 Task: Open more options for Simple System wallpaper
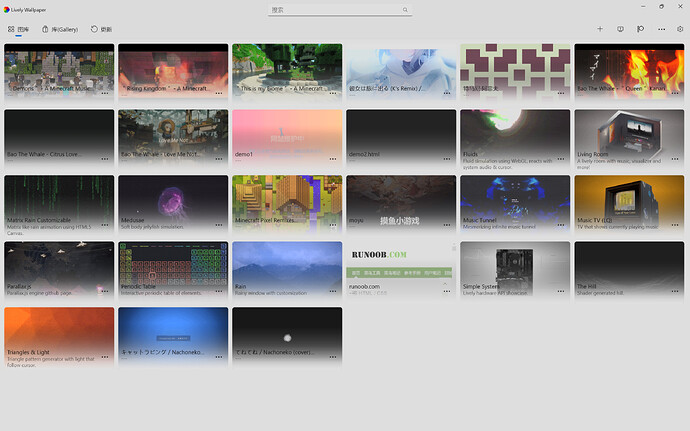561,291
